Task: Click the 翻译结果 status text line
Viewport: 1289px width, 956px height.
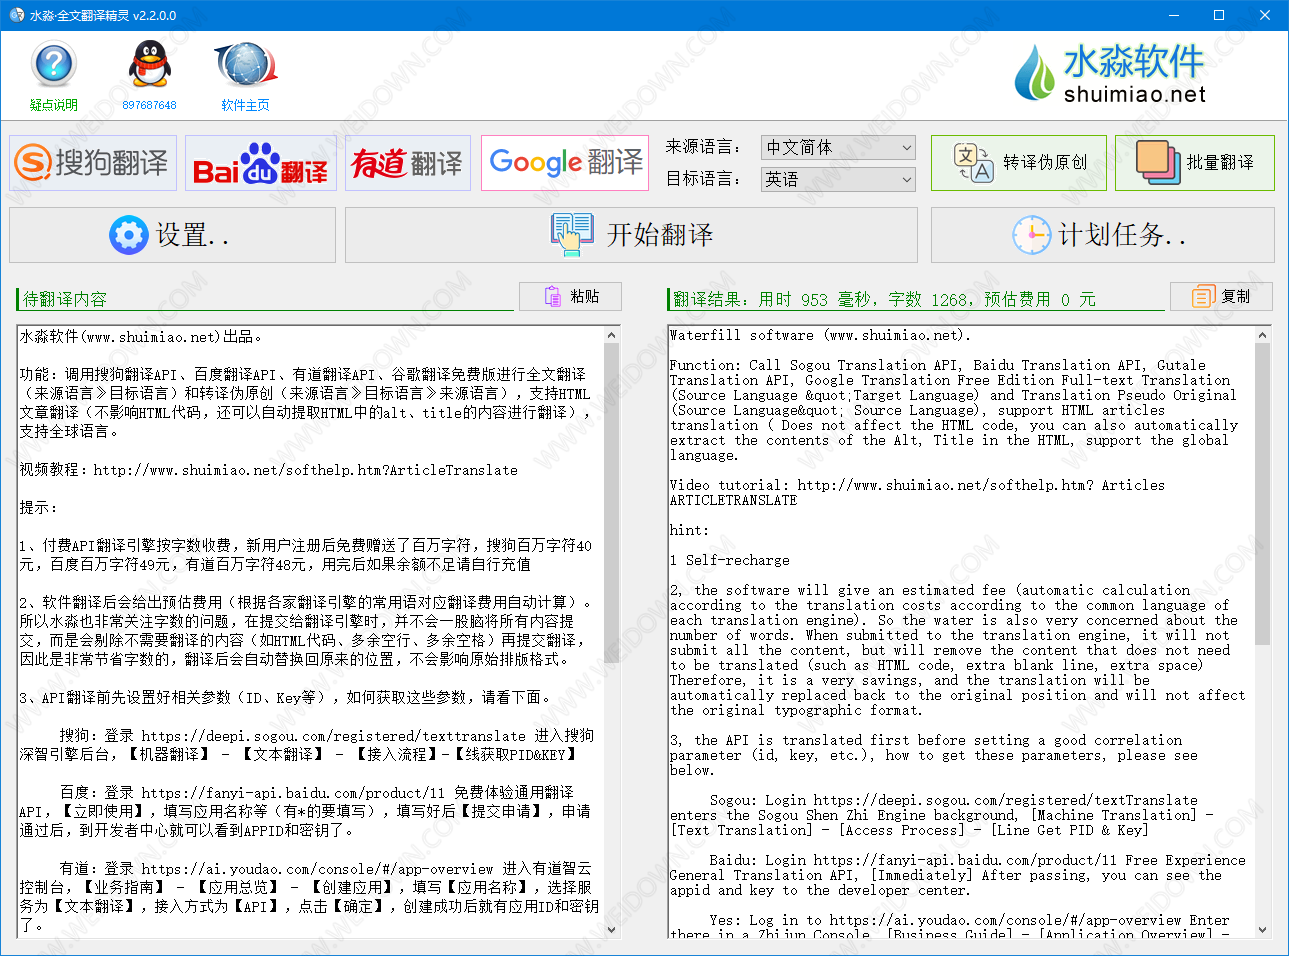Action: (x=884, y=299)
